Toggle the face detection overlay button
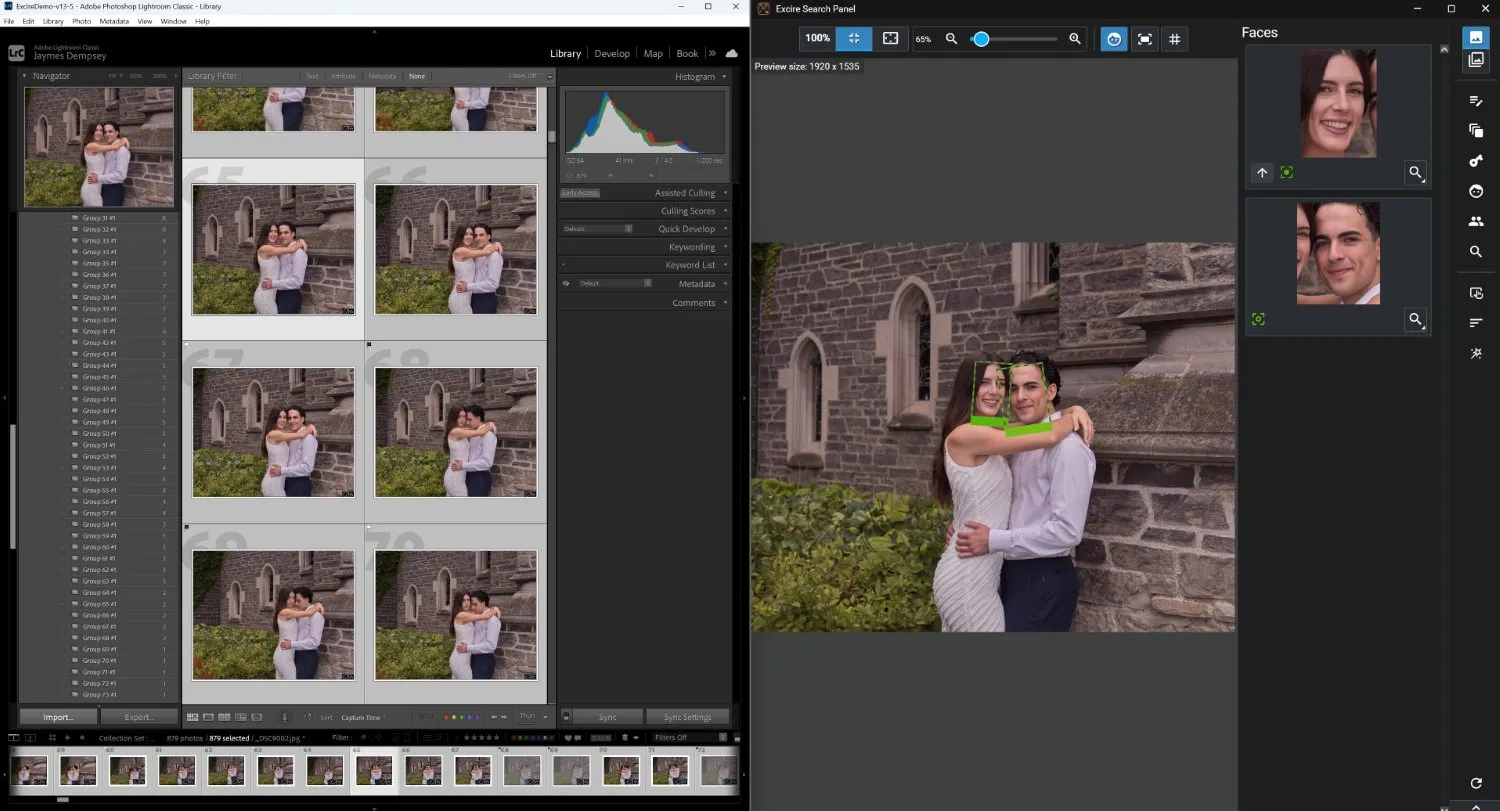Screen dimensions: 1500x811 (1113, 39)
